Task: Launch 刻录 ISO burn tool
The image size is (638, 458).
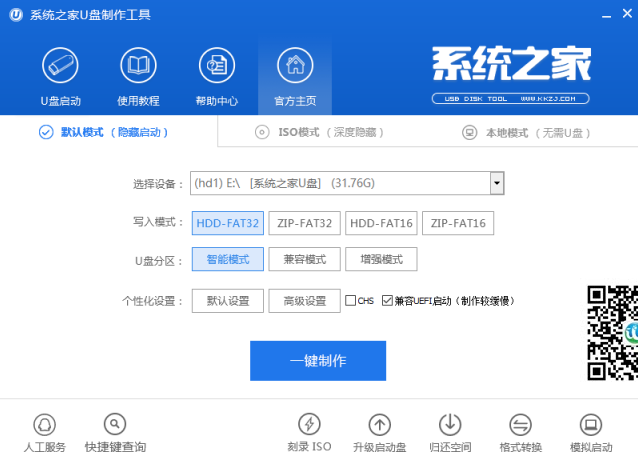Action: pos(310,424)
